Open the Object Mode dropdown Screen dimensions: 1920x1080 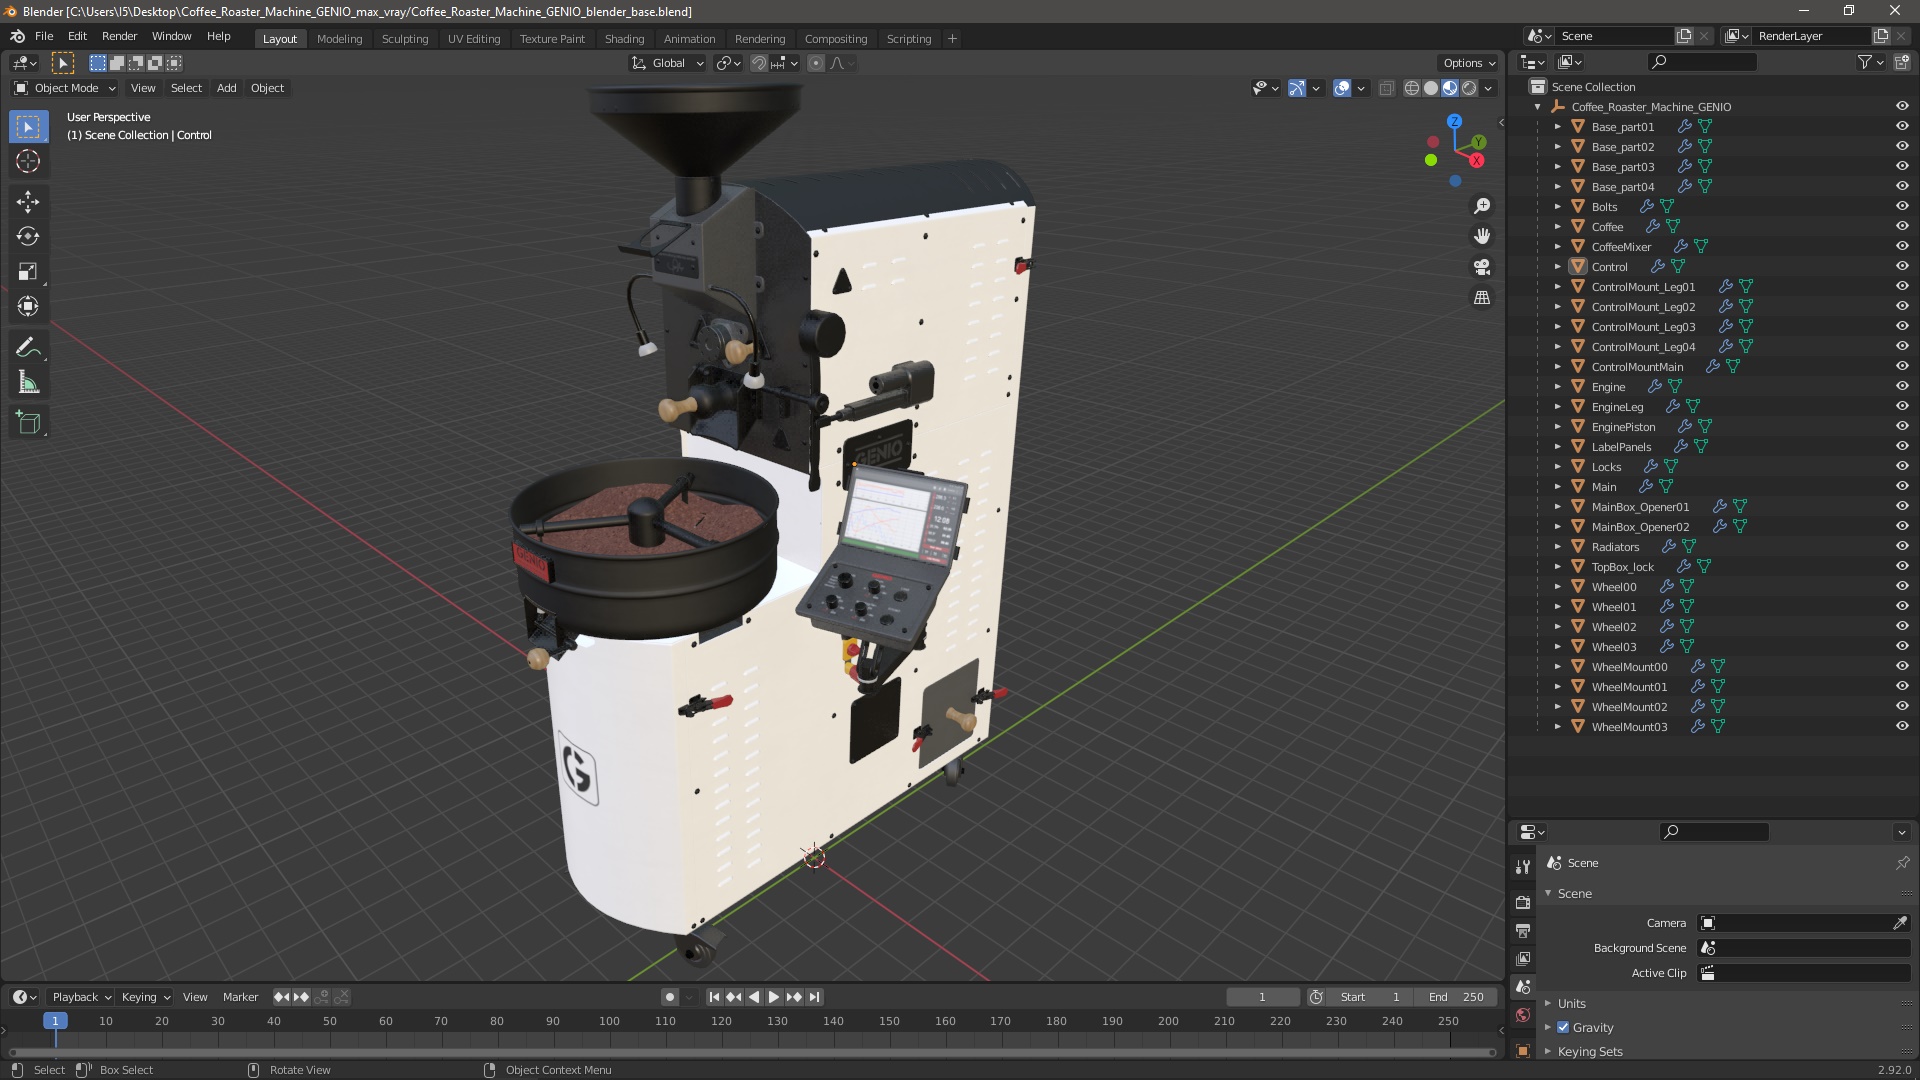[x=65, y=88]
